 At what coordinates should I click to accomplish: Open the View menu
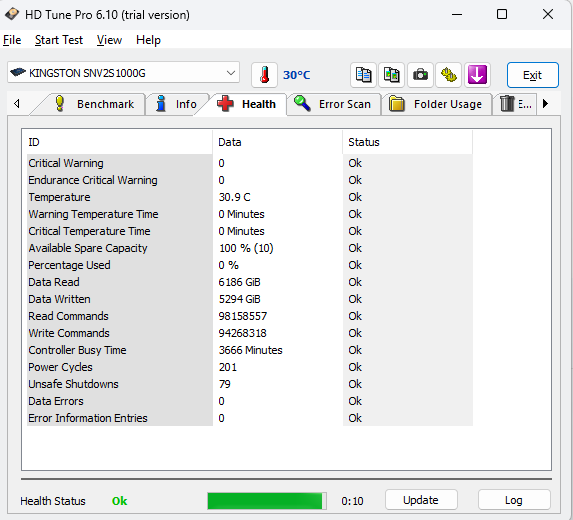pos(109,40)
